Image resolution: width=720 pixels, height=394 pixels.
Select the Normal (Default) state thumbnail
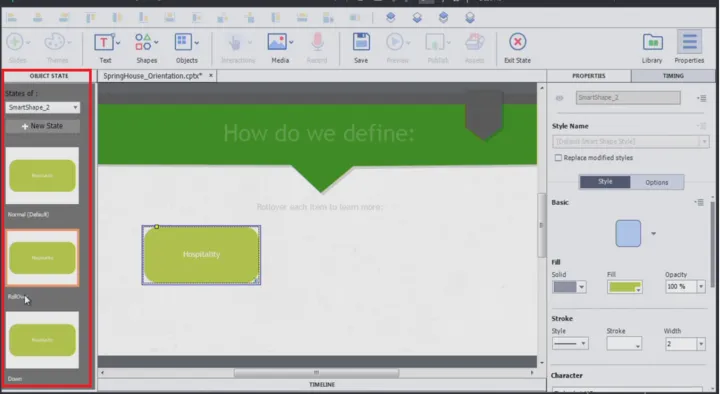pyautogui.click(x=42, y=175)
